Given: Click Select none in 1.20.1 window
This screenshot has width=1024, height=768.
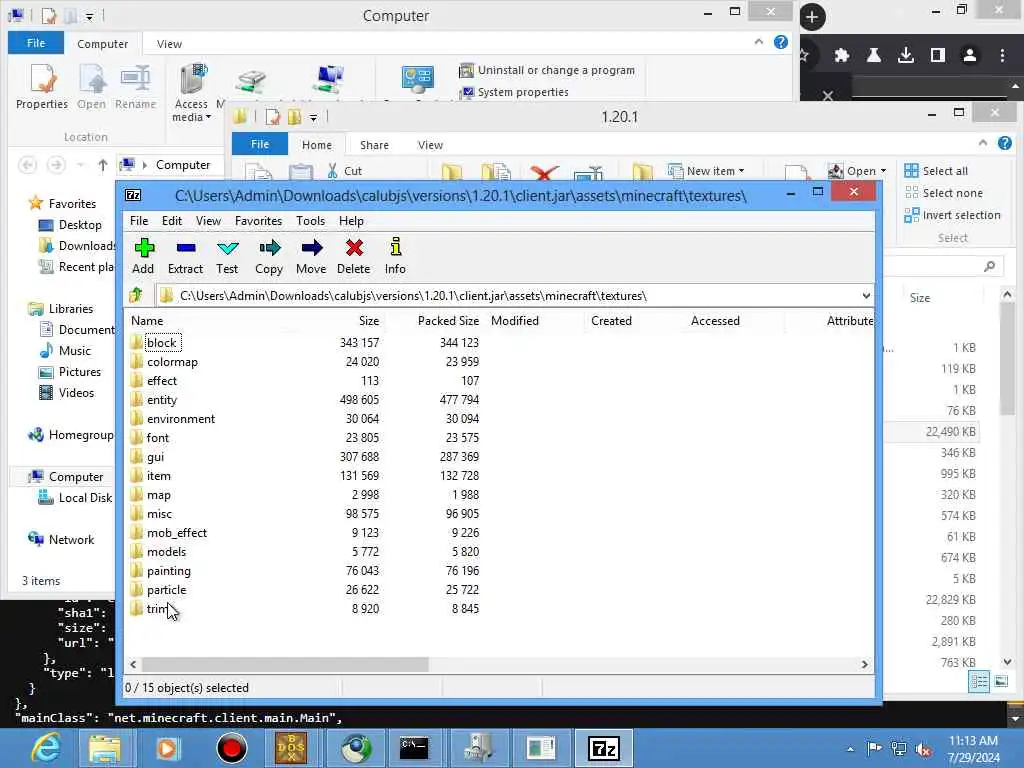Looking at the screenshot, I should [944, 193].
